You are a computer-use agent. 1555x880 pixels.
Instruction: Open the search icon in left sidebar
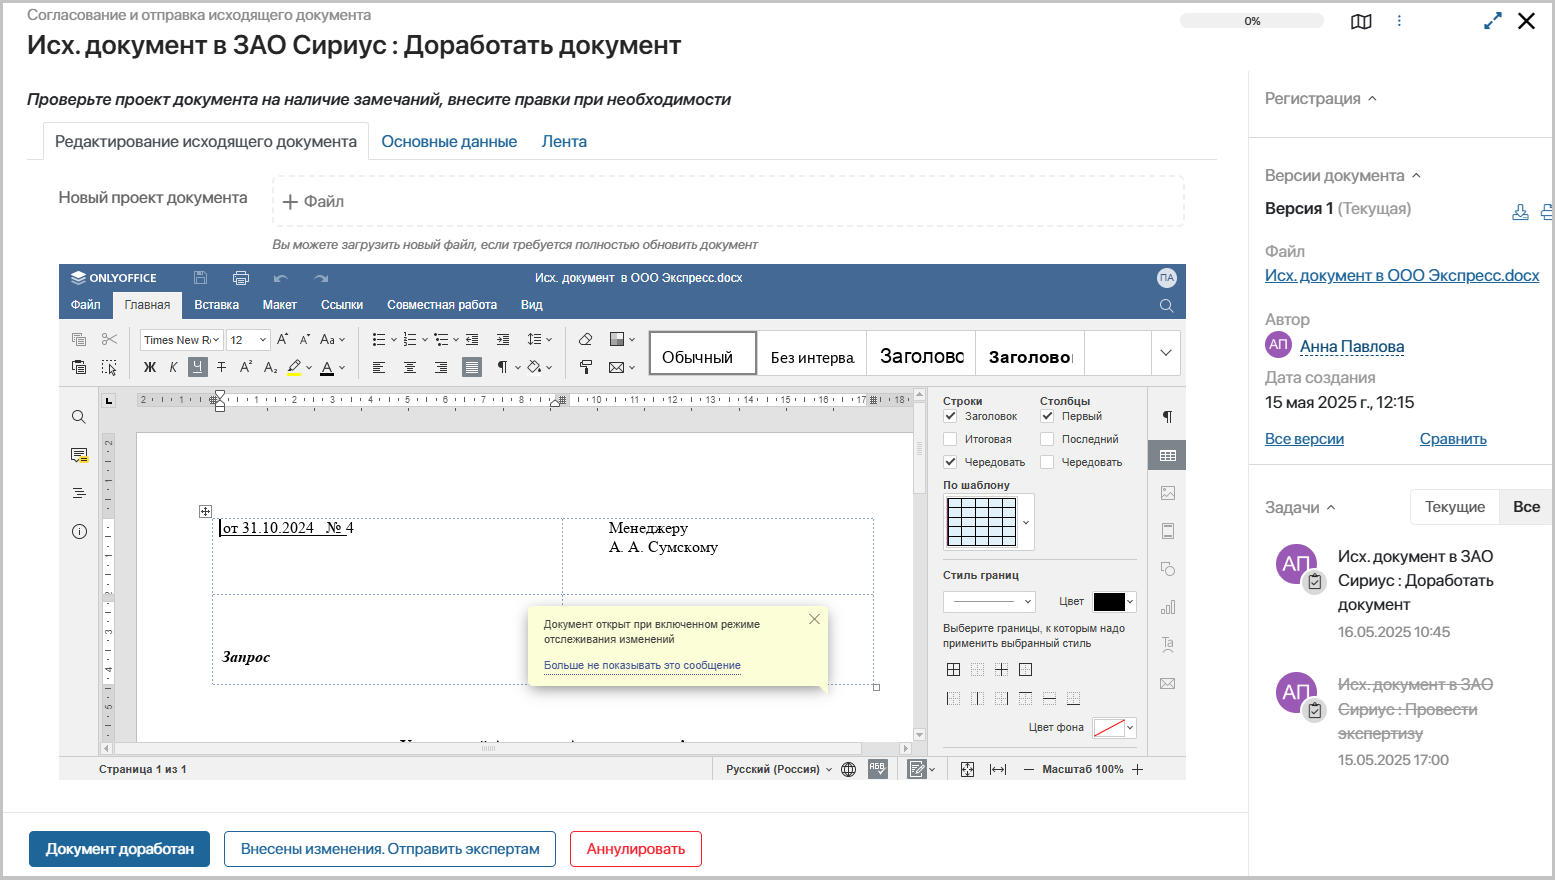[79, 417]
